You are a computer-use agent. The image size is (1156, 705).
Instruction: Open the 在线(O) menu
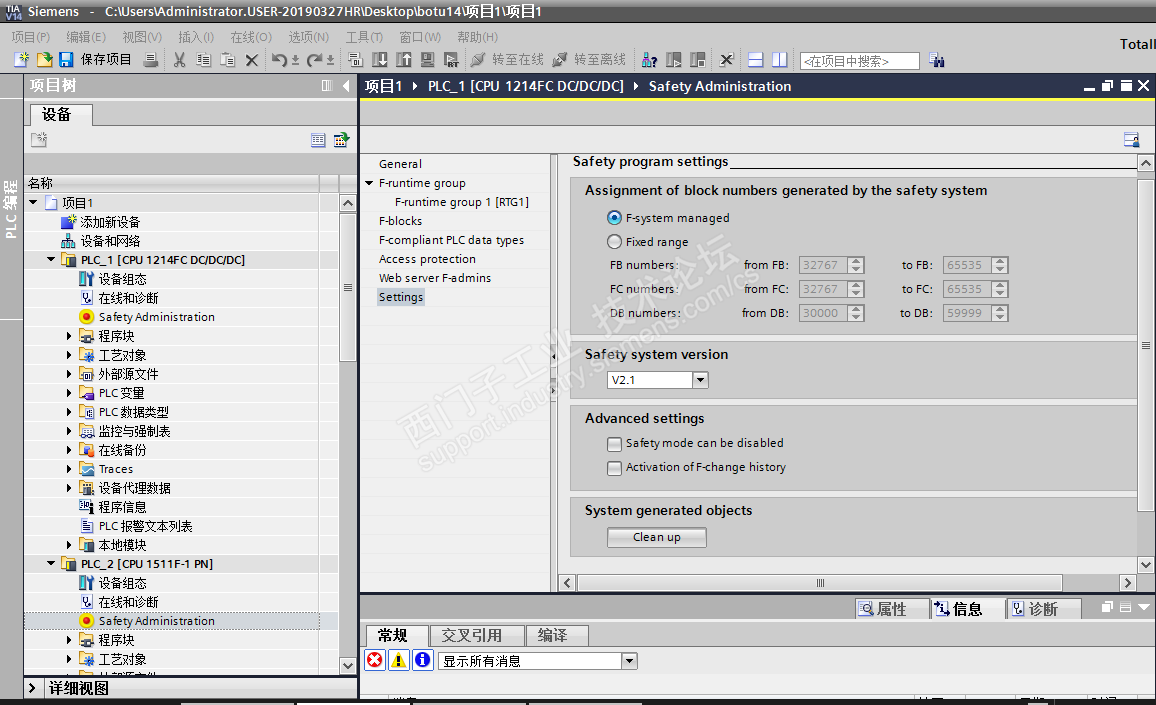[x=251, y=37]
